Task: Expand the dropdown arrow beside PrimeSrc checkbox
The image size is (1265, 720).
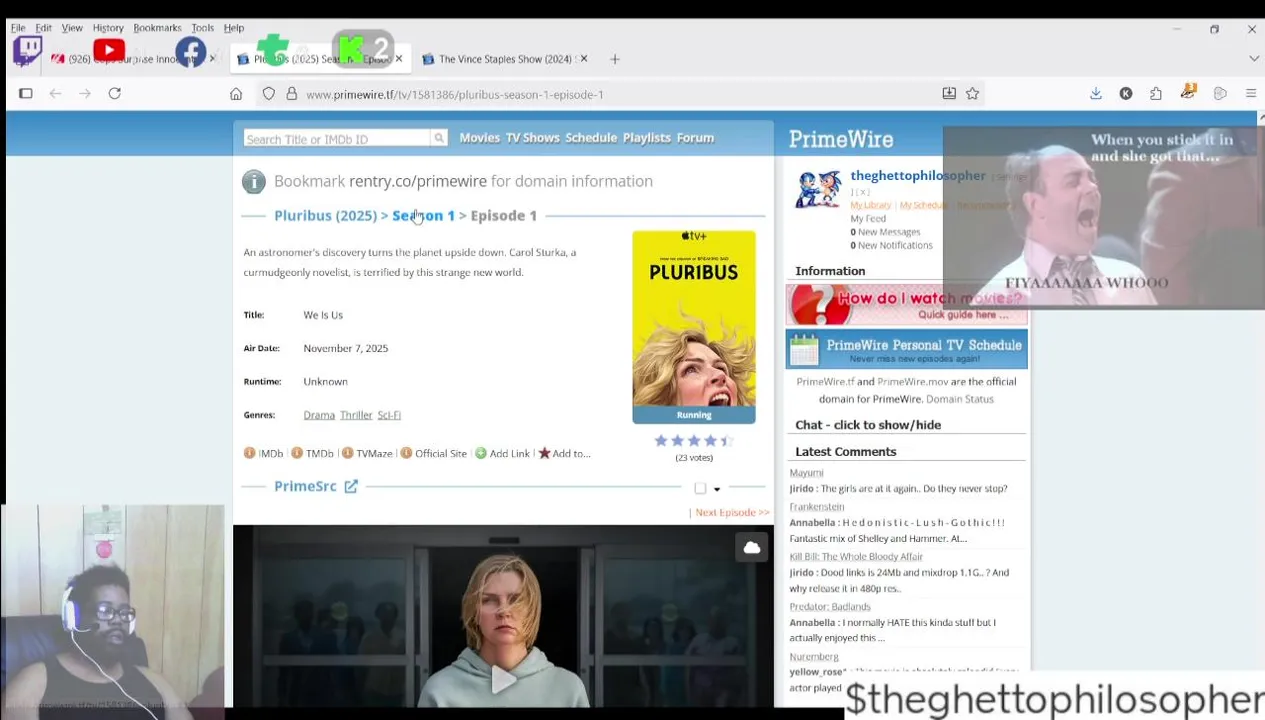Action: pos(717,489)
